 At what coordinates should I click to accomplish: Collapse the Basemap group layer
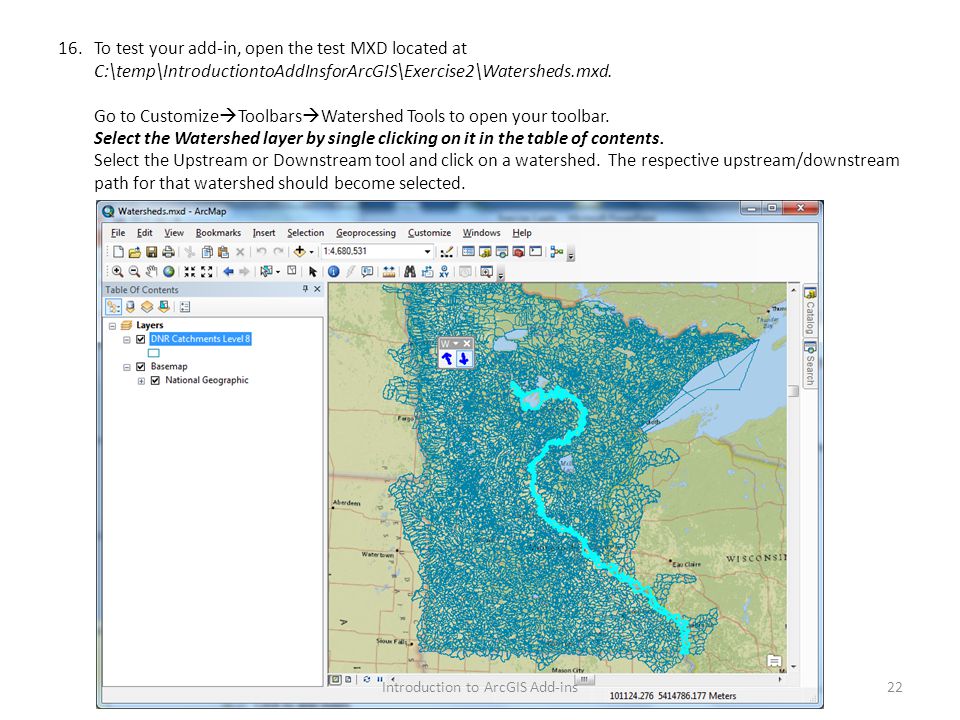tap(127, 367)
